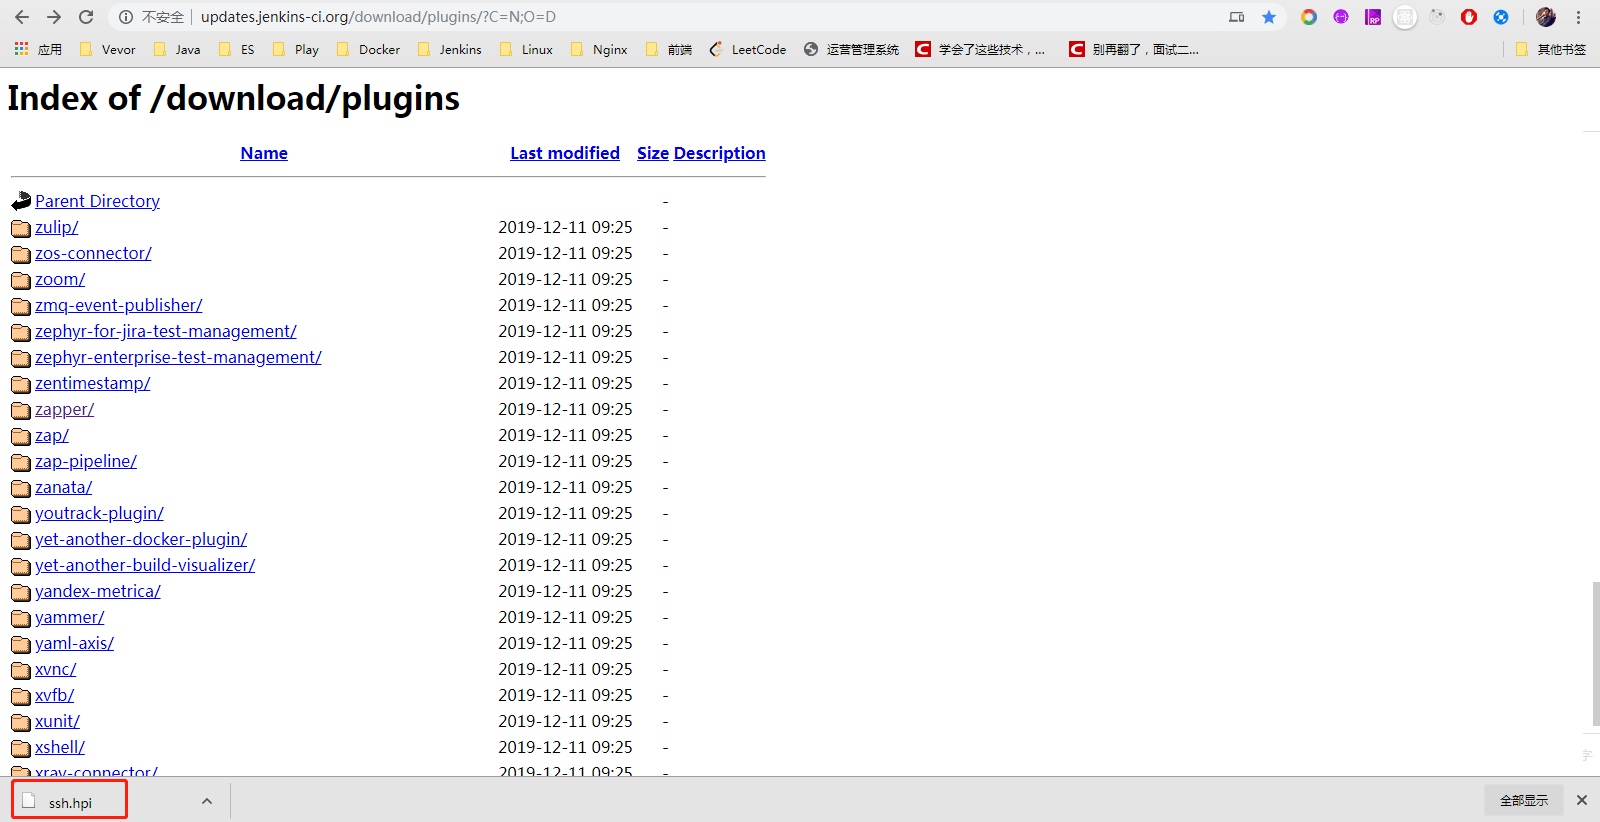Open the zanata/ directory
1600x822 pixels.
63,487
